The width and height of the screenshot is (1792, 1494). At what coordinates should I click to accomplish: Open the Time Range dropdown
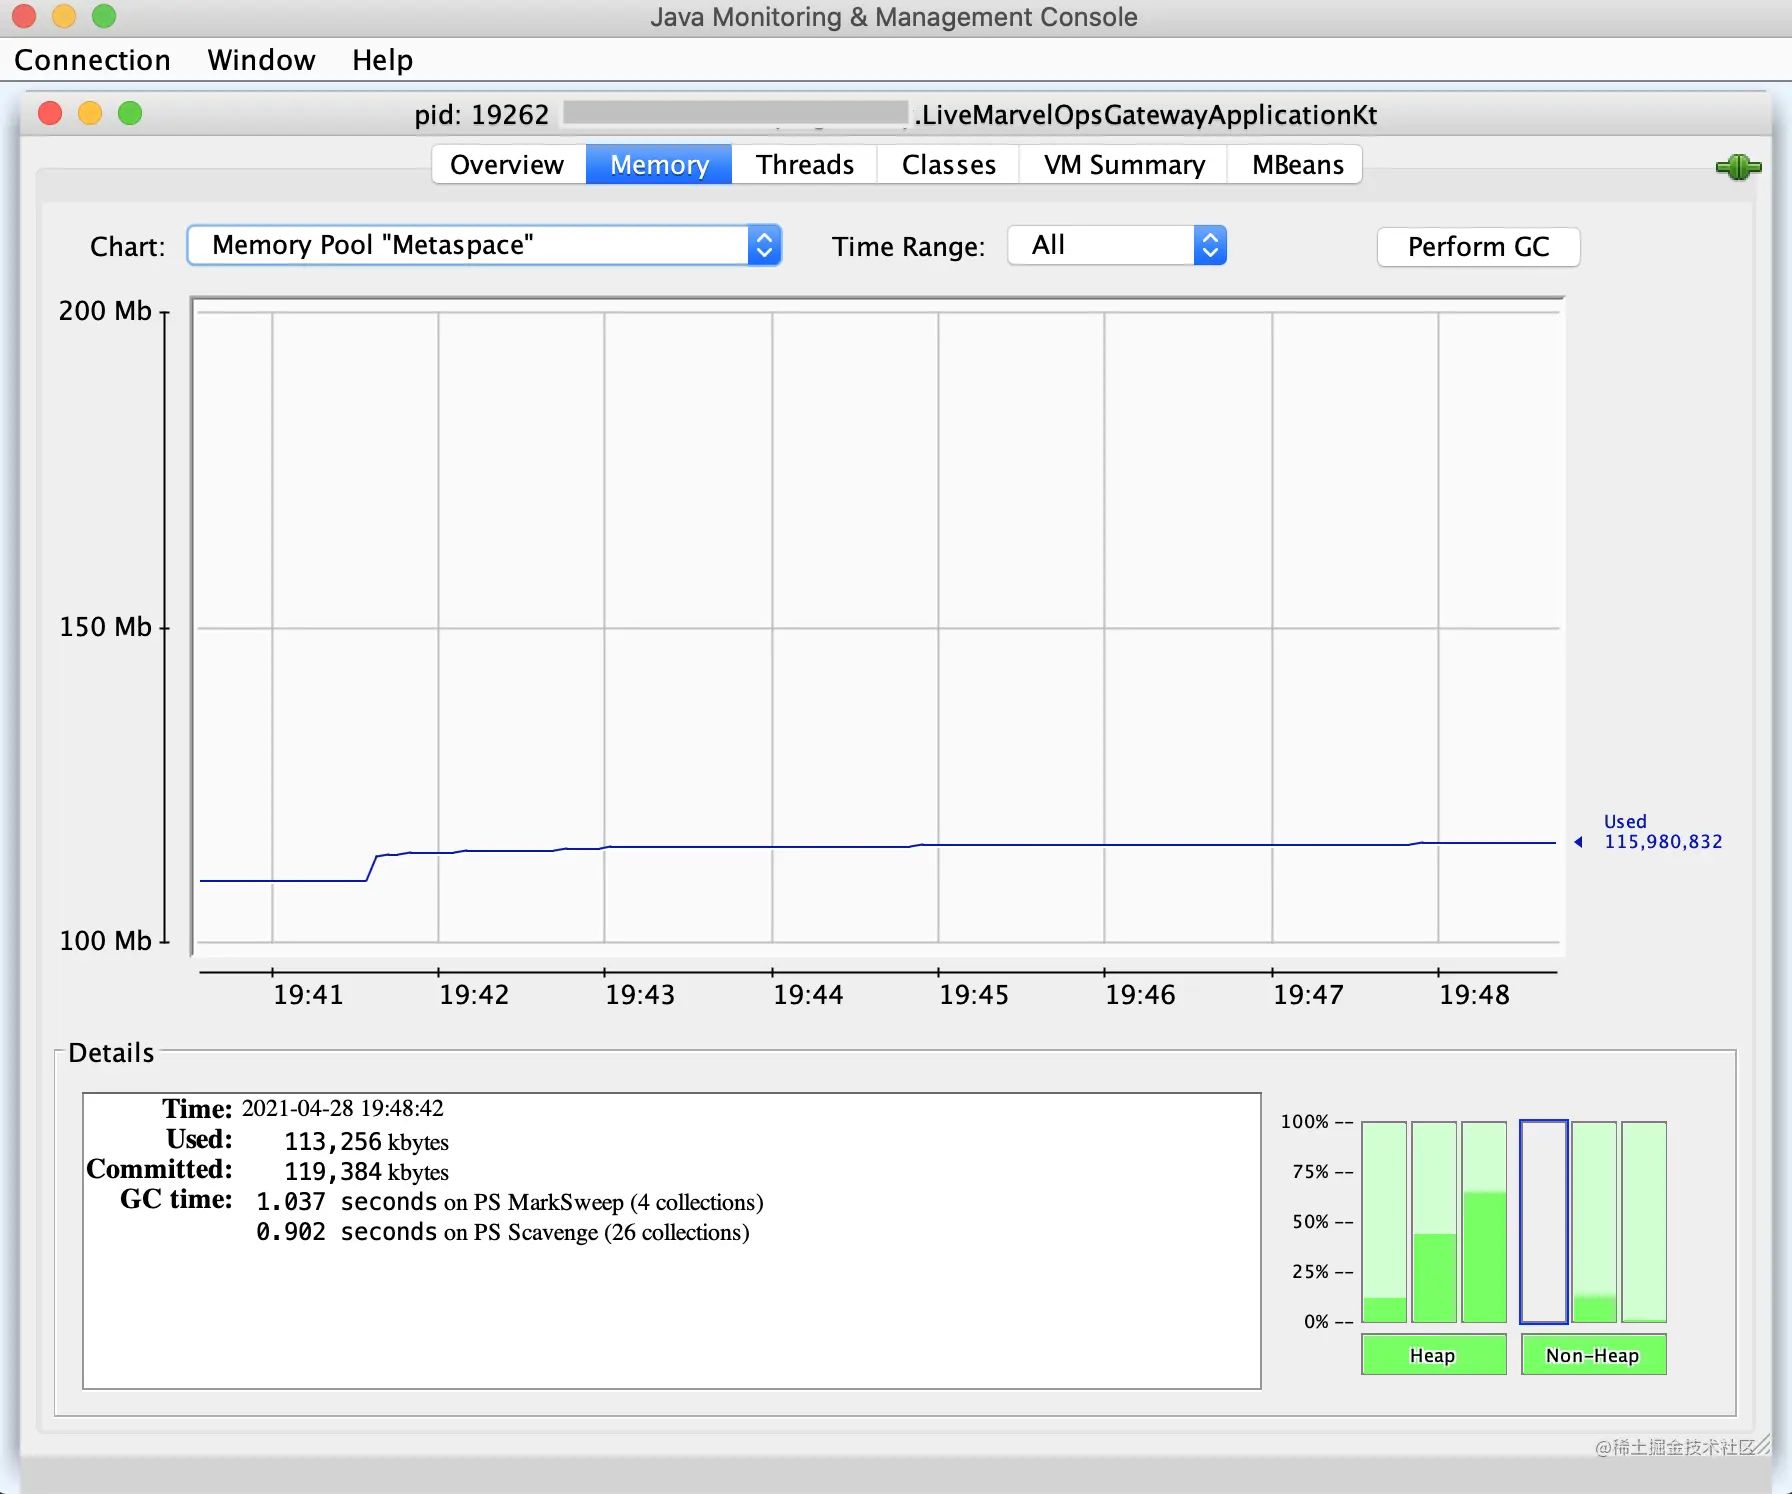tap(1117, 245)
